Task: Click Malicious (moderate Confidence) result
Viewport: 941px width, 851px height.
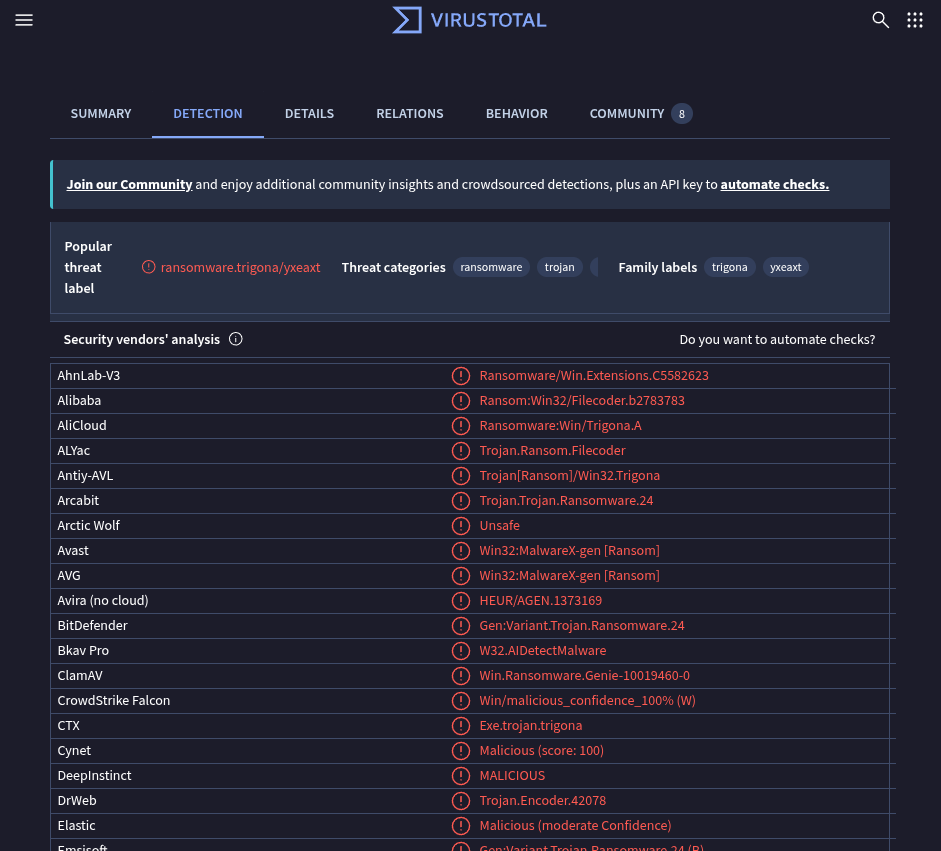Action: pos(575,826)
